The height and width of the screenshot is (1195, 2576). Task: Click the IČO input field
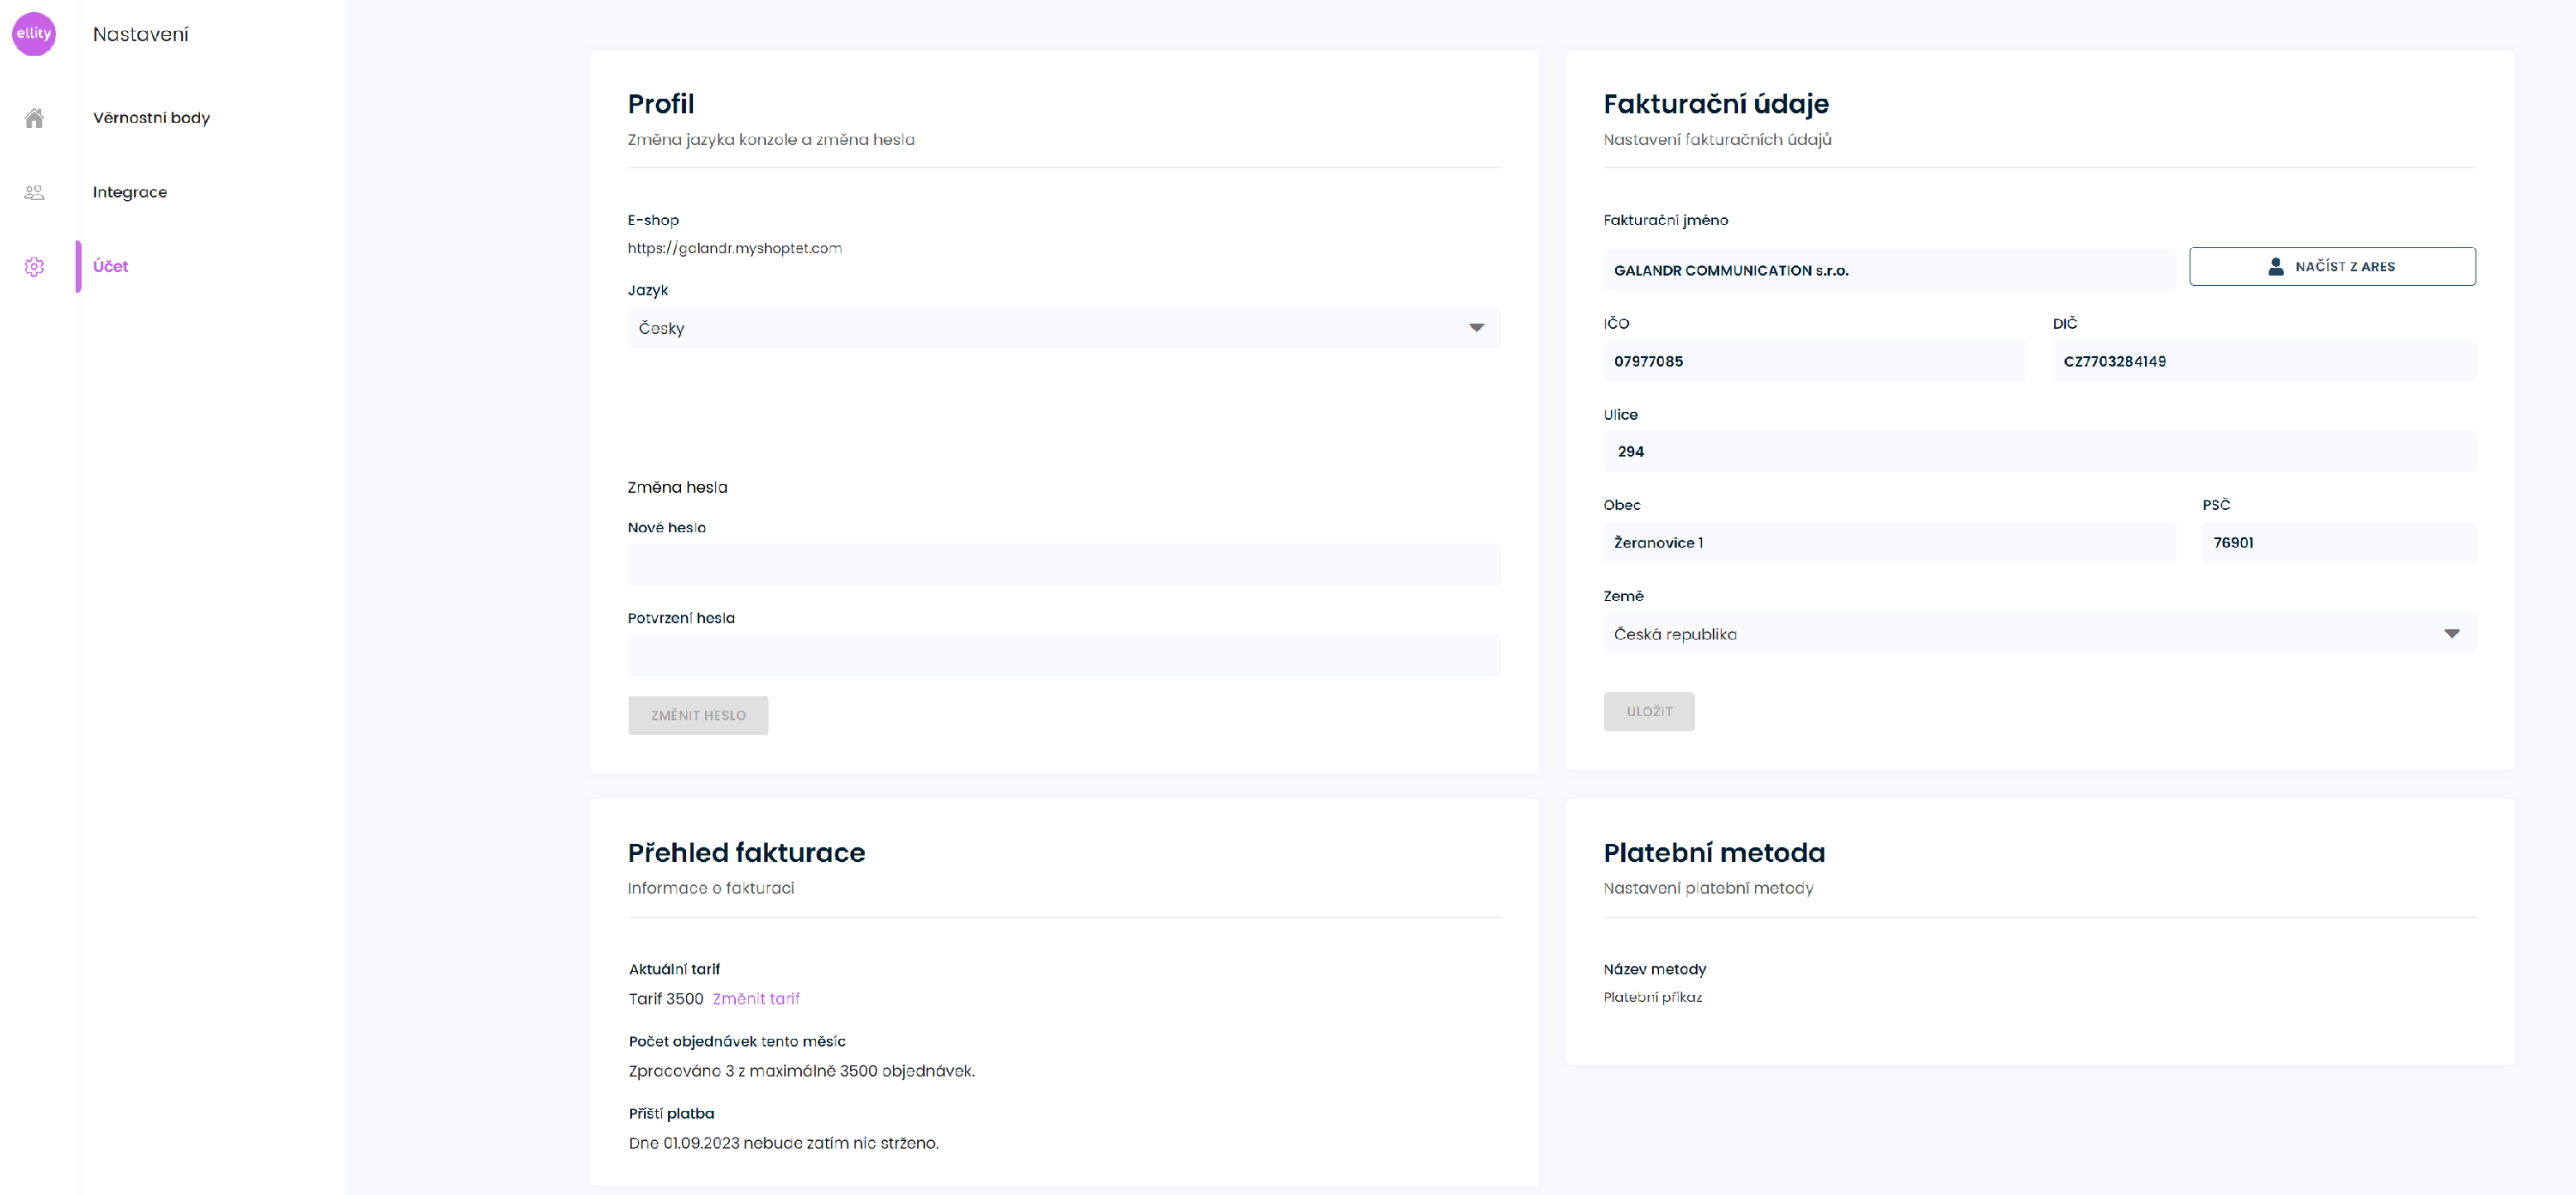pyautogui.click(x=1813, y=361)
